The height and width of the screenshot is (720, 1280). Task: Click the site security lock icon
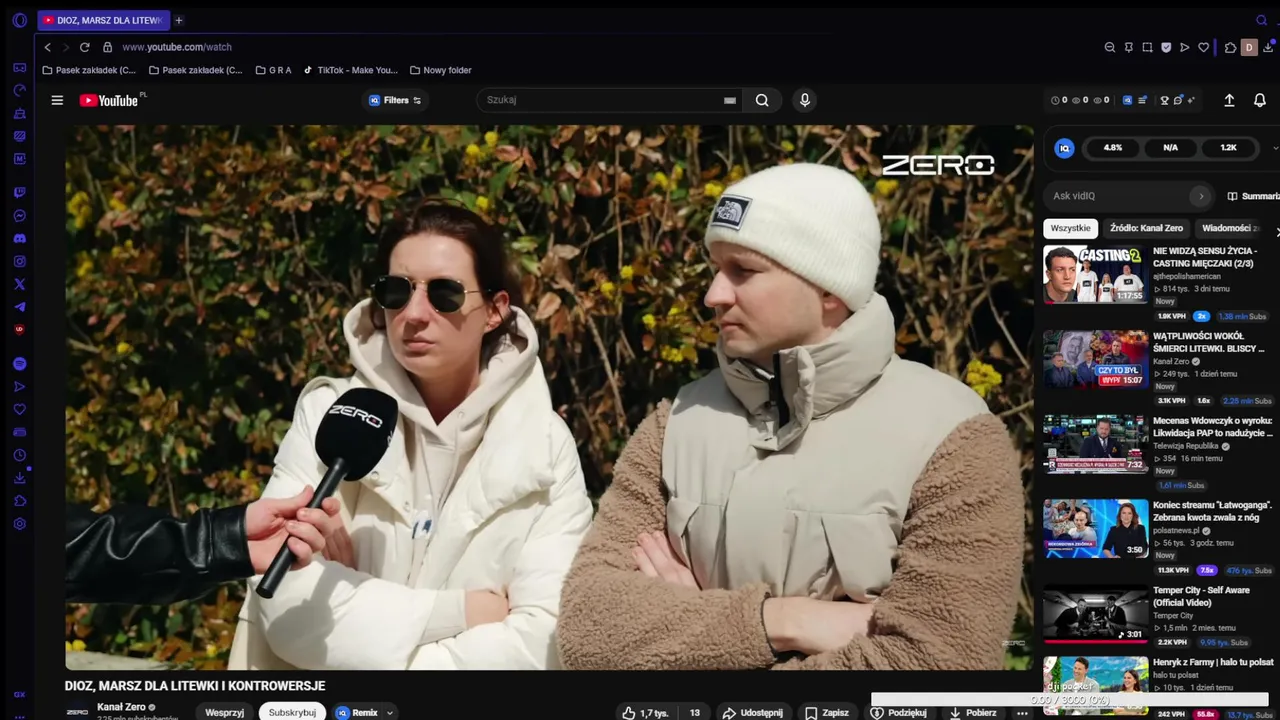point(107,47)
